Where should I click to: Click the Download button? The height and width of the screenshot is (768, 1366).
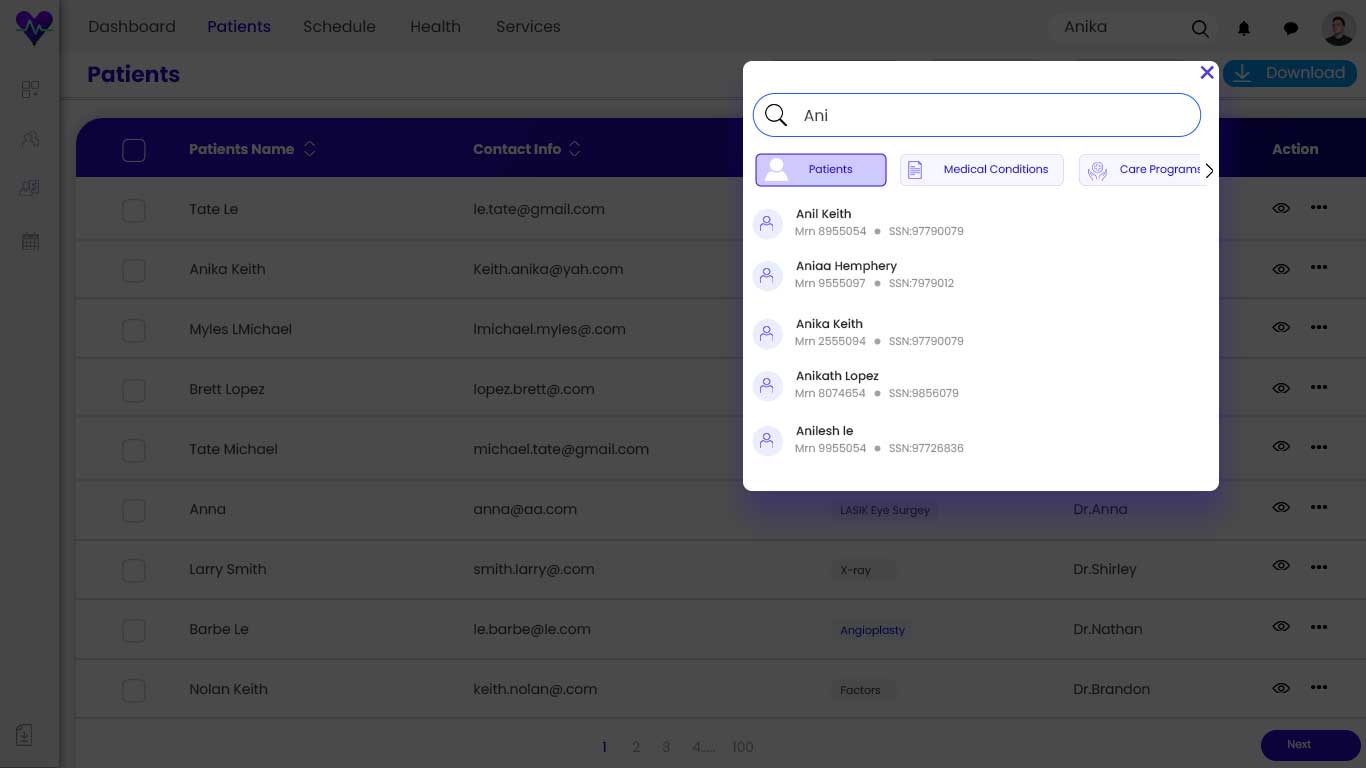[1291, 73]
